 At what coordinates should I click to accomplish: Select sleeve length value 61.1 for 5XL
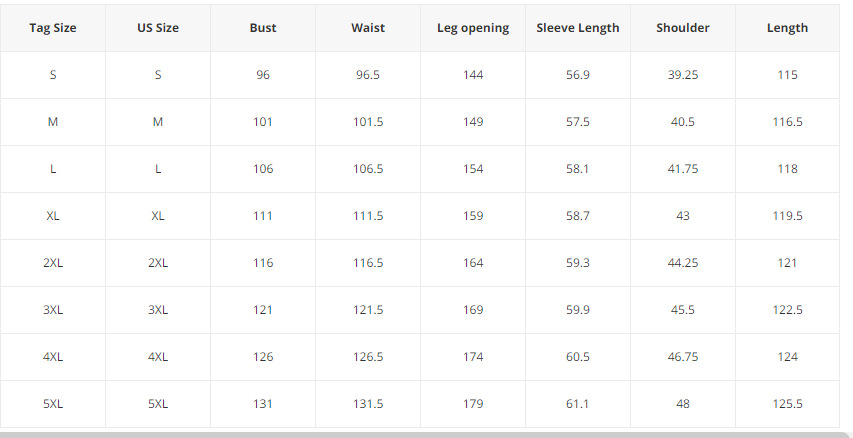(x=578, y=404)
